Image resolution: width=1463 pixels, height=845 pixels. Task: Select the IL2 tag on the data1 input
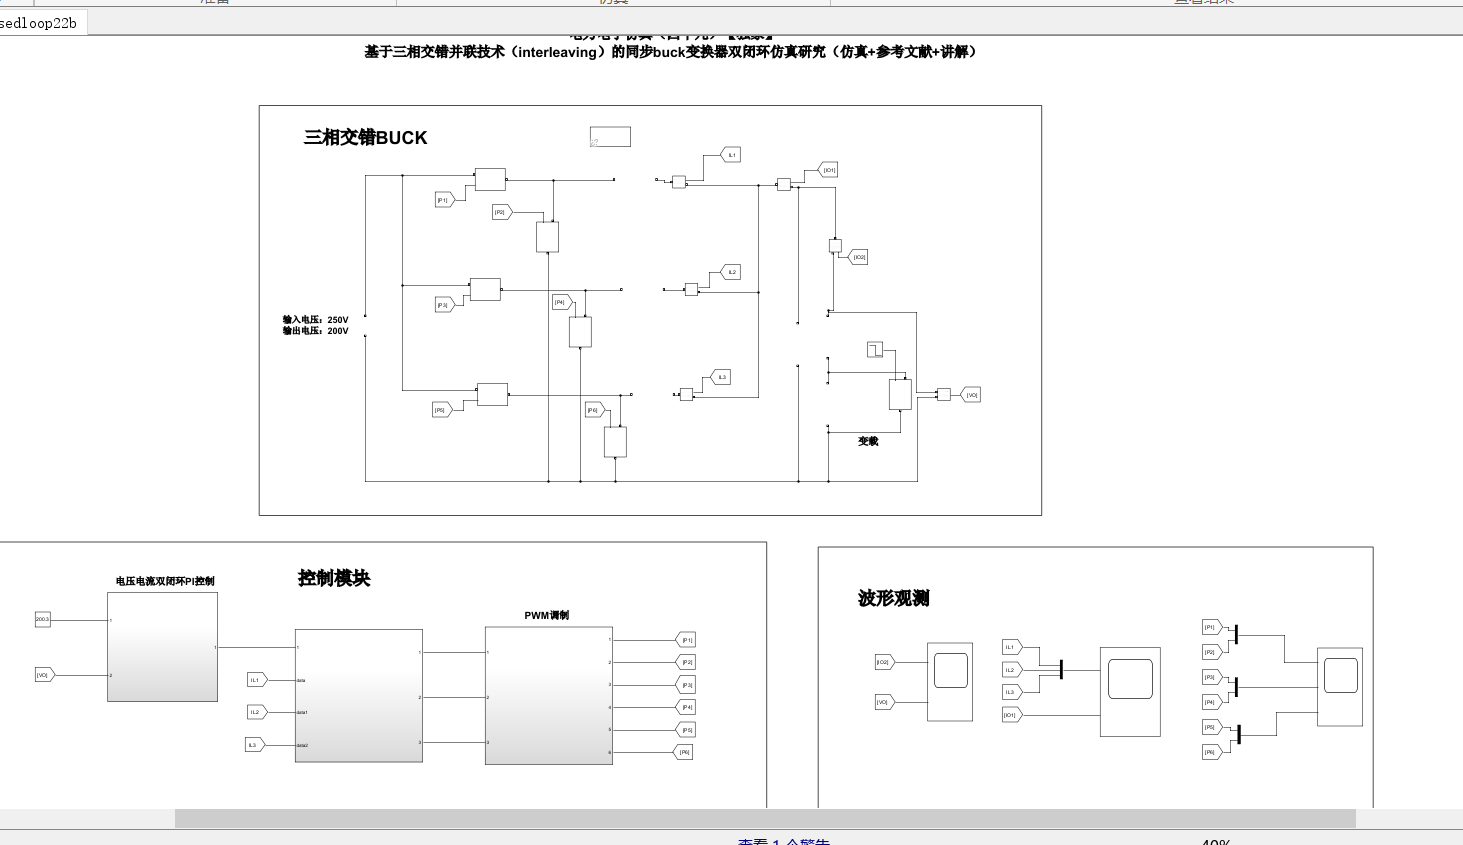256,712
